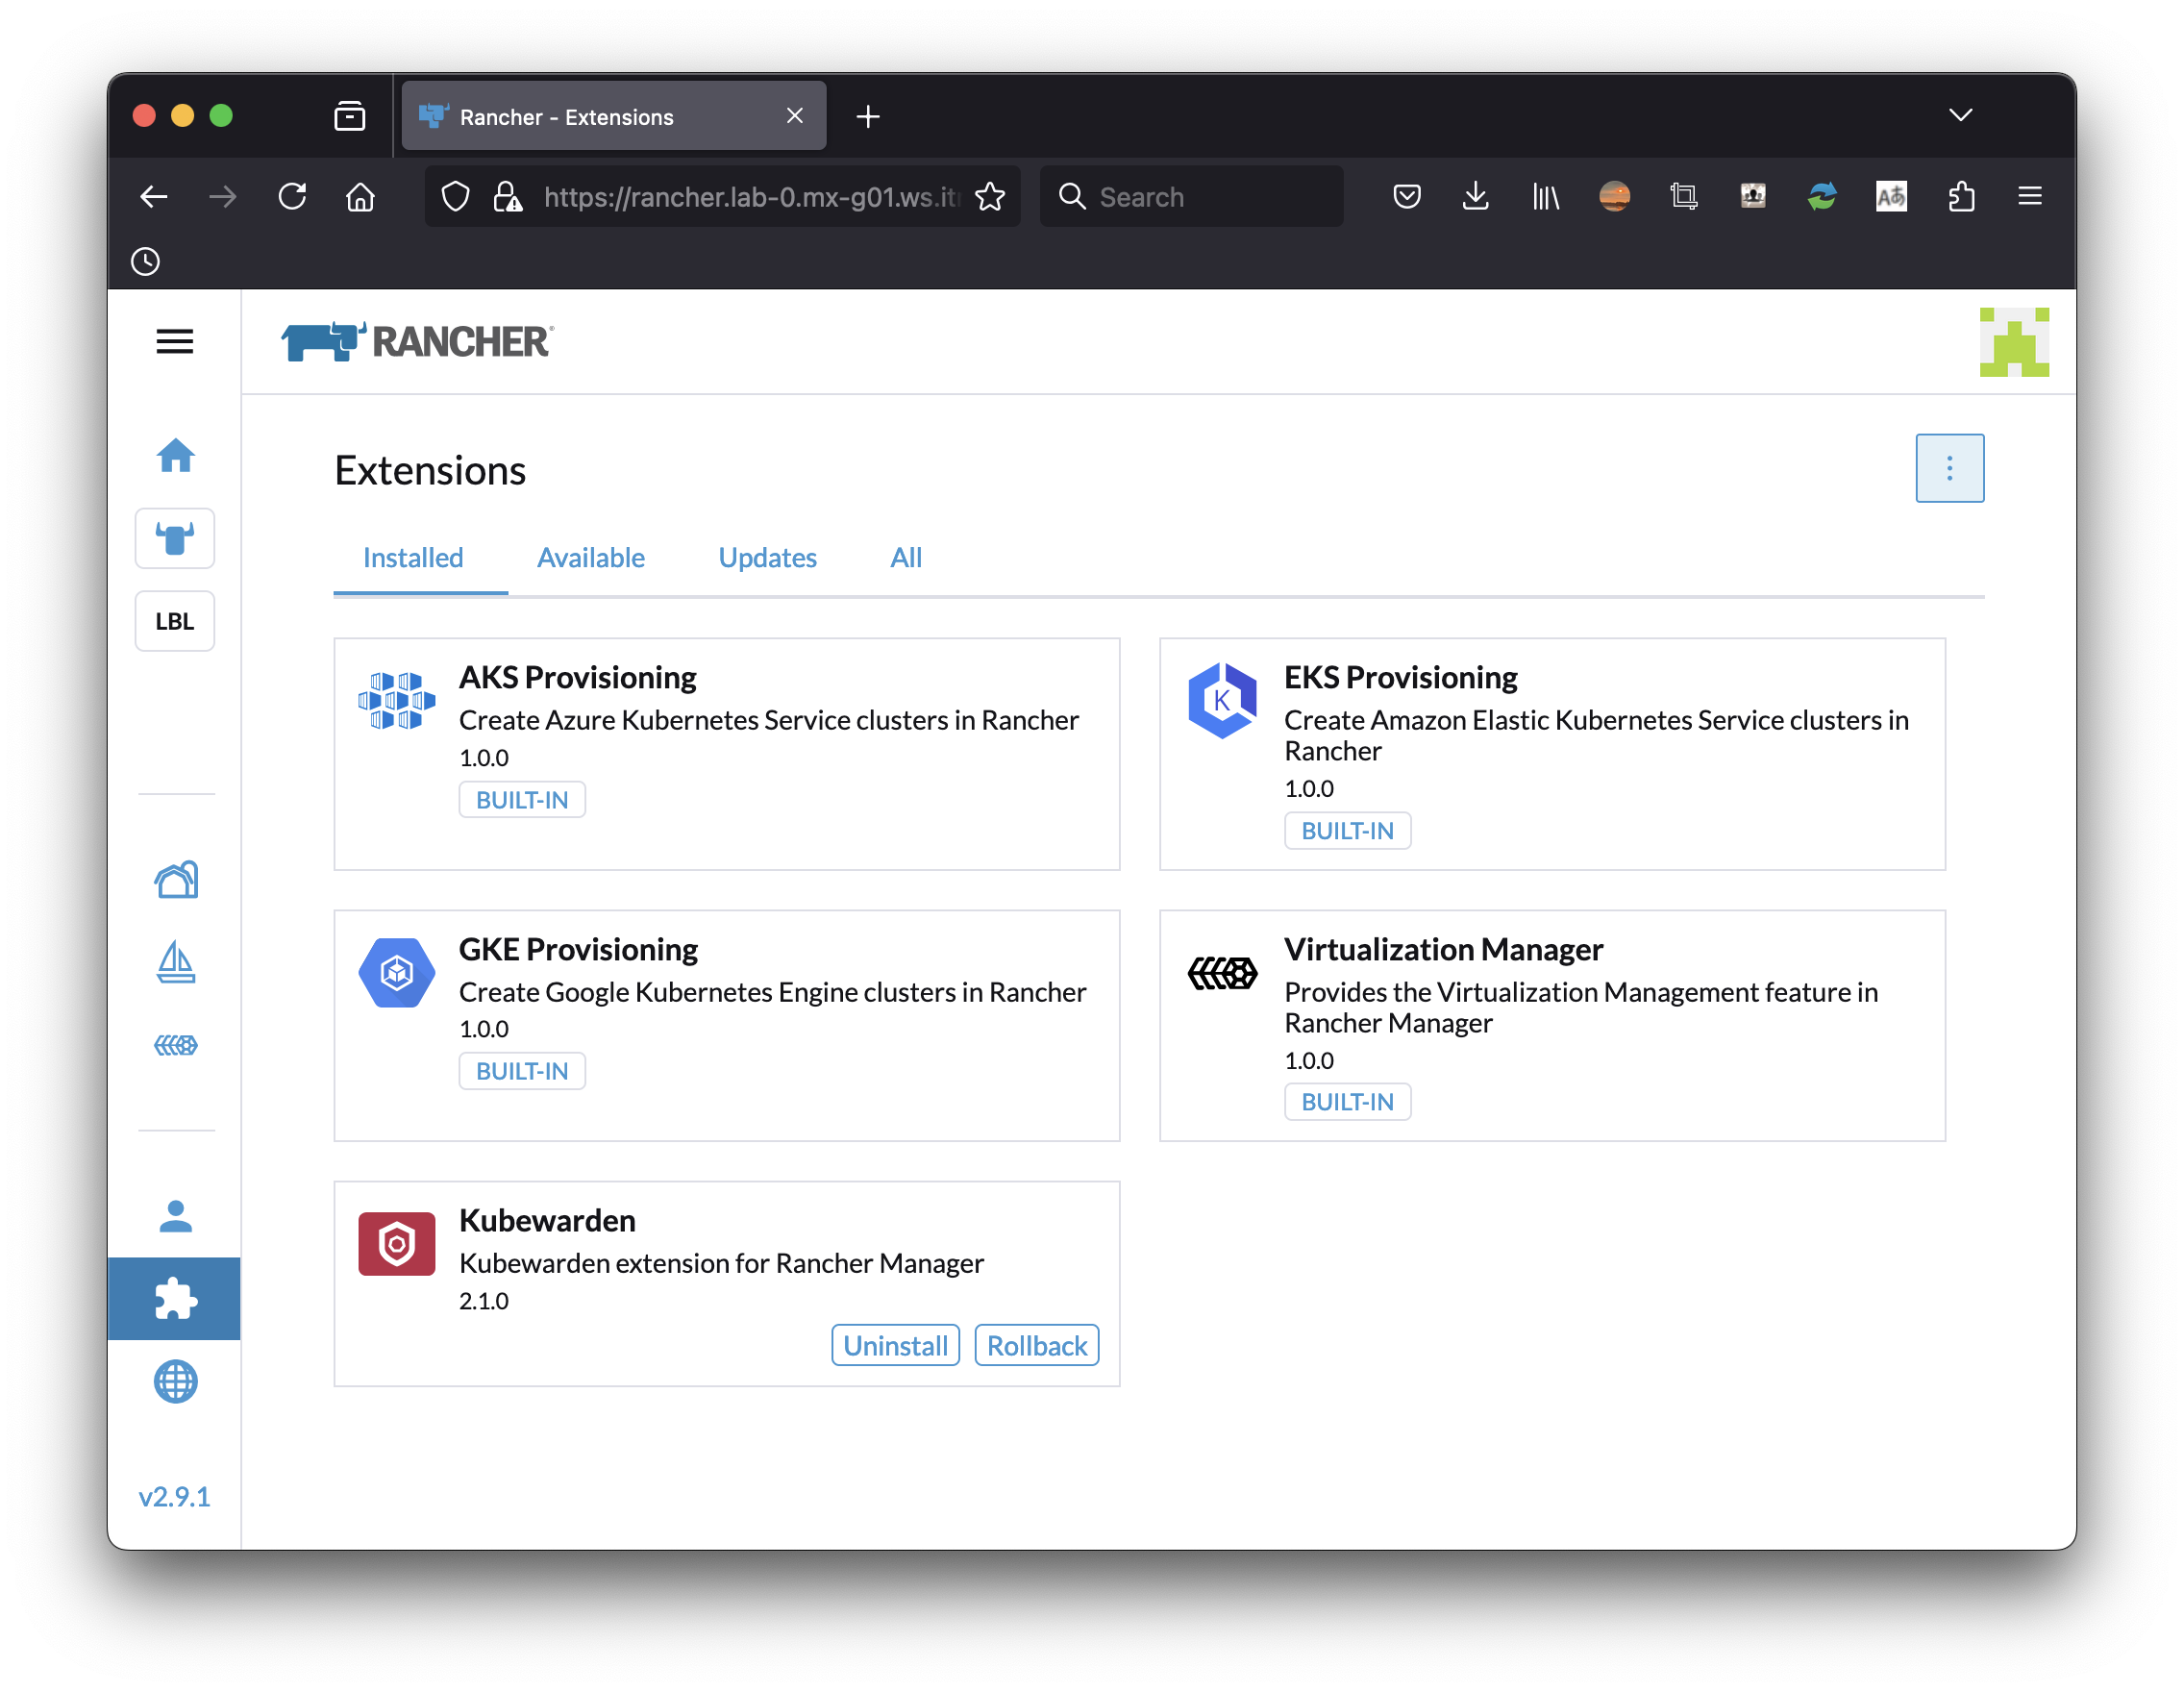Viewport: 2184px width, 1692px height.
Task: Click the Rancher logo in header
Action: [417, 341]
